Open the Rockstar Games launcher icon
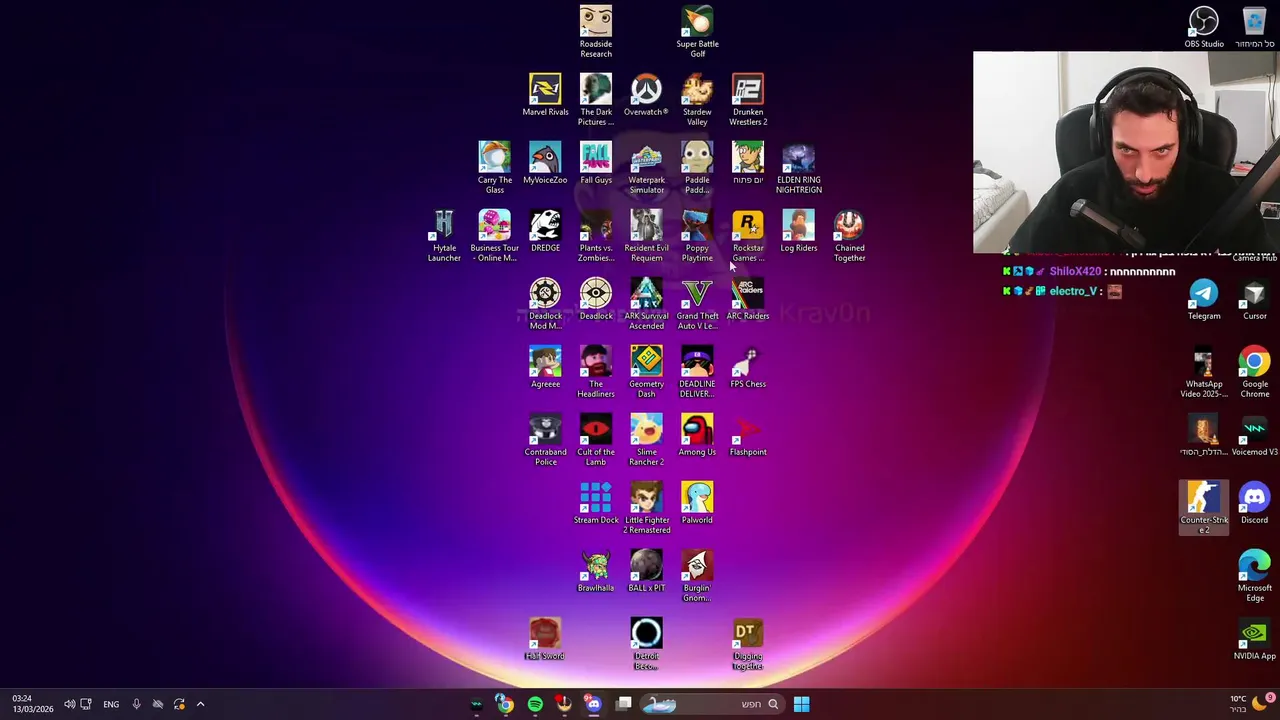The width and height of the screenshot is (1280, 720). coord(748,235)
